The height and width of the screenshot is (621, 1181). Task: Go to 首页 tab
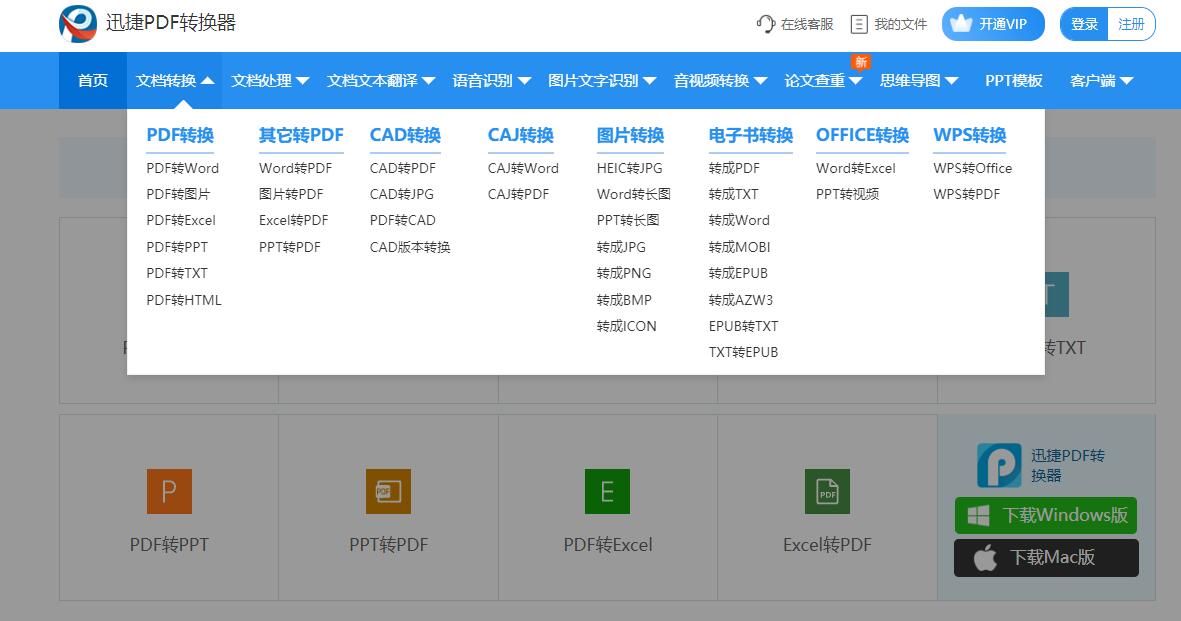pos(93,81)
